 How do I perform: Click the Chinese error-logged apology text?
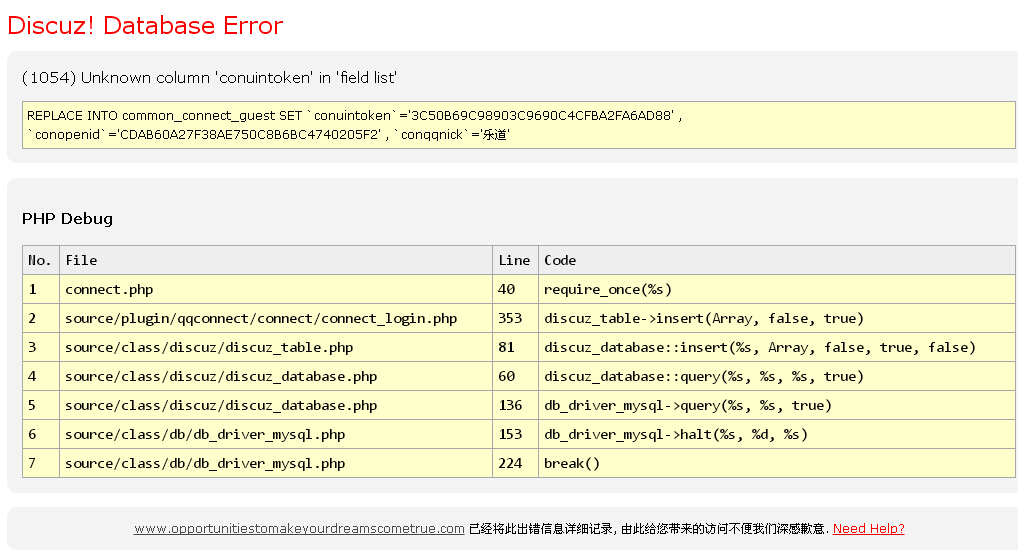point(649,528)
